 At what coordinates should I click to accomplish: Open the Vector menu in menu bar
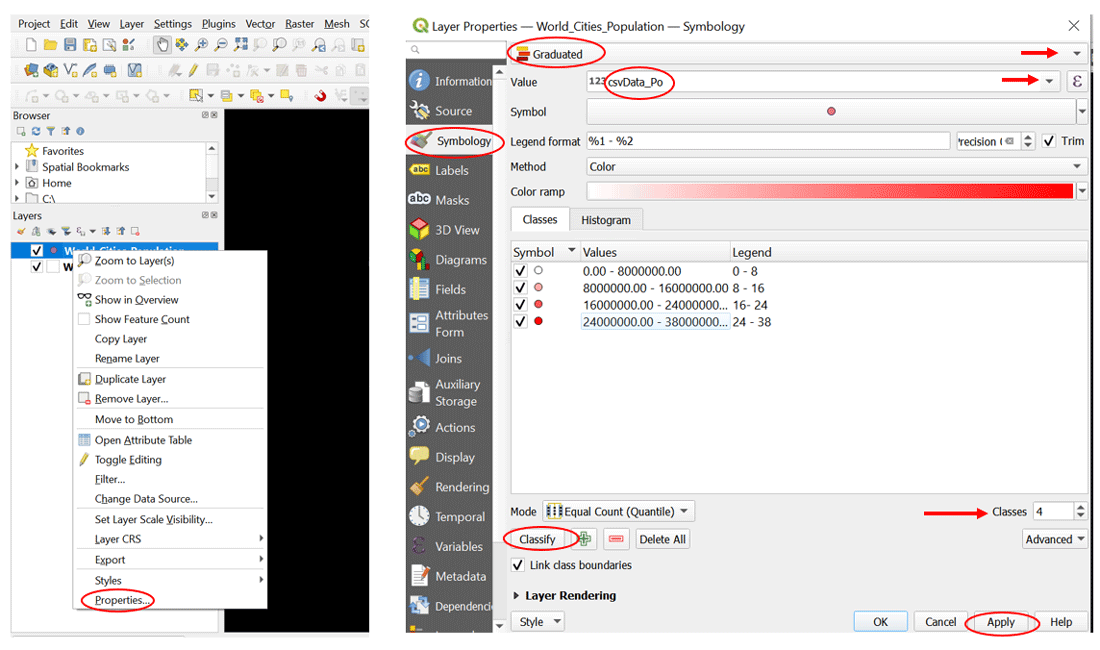click(260, 24)
